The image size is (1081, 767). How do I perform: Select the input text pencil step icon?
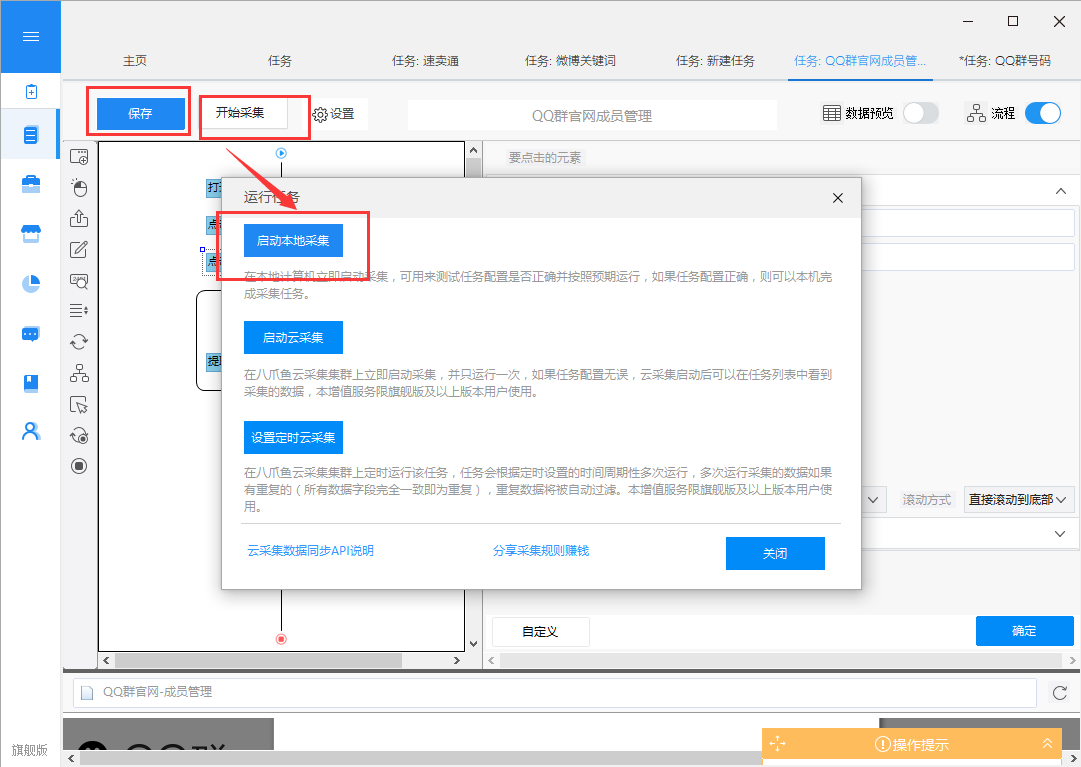(x=79, y=249)
